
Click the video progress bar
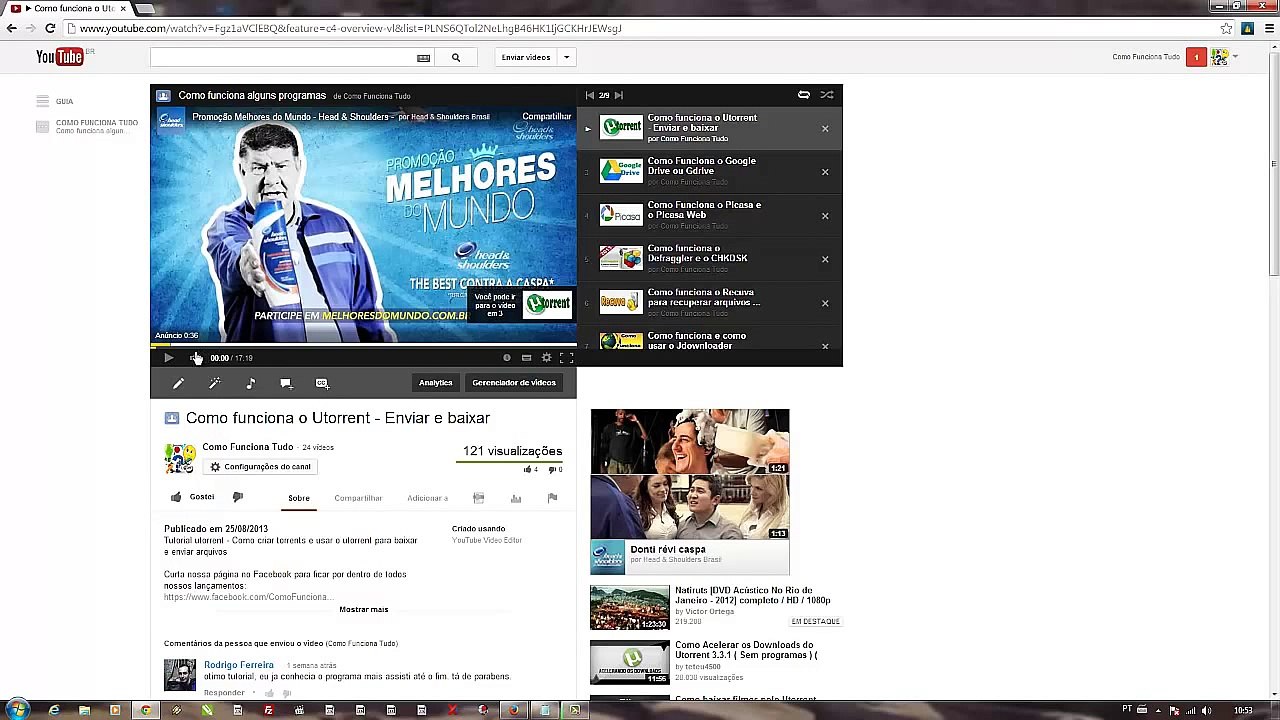pyautogui.click(x=363, y=345)
